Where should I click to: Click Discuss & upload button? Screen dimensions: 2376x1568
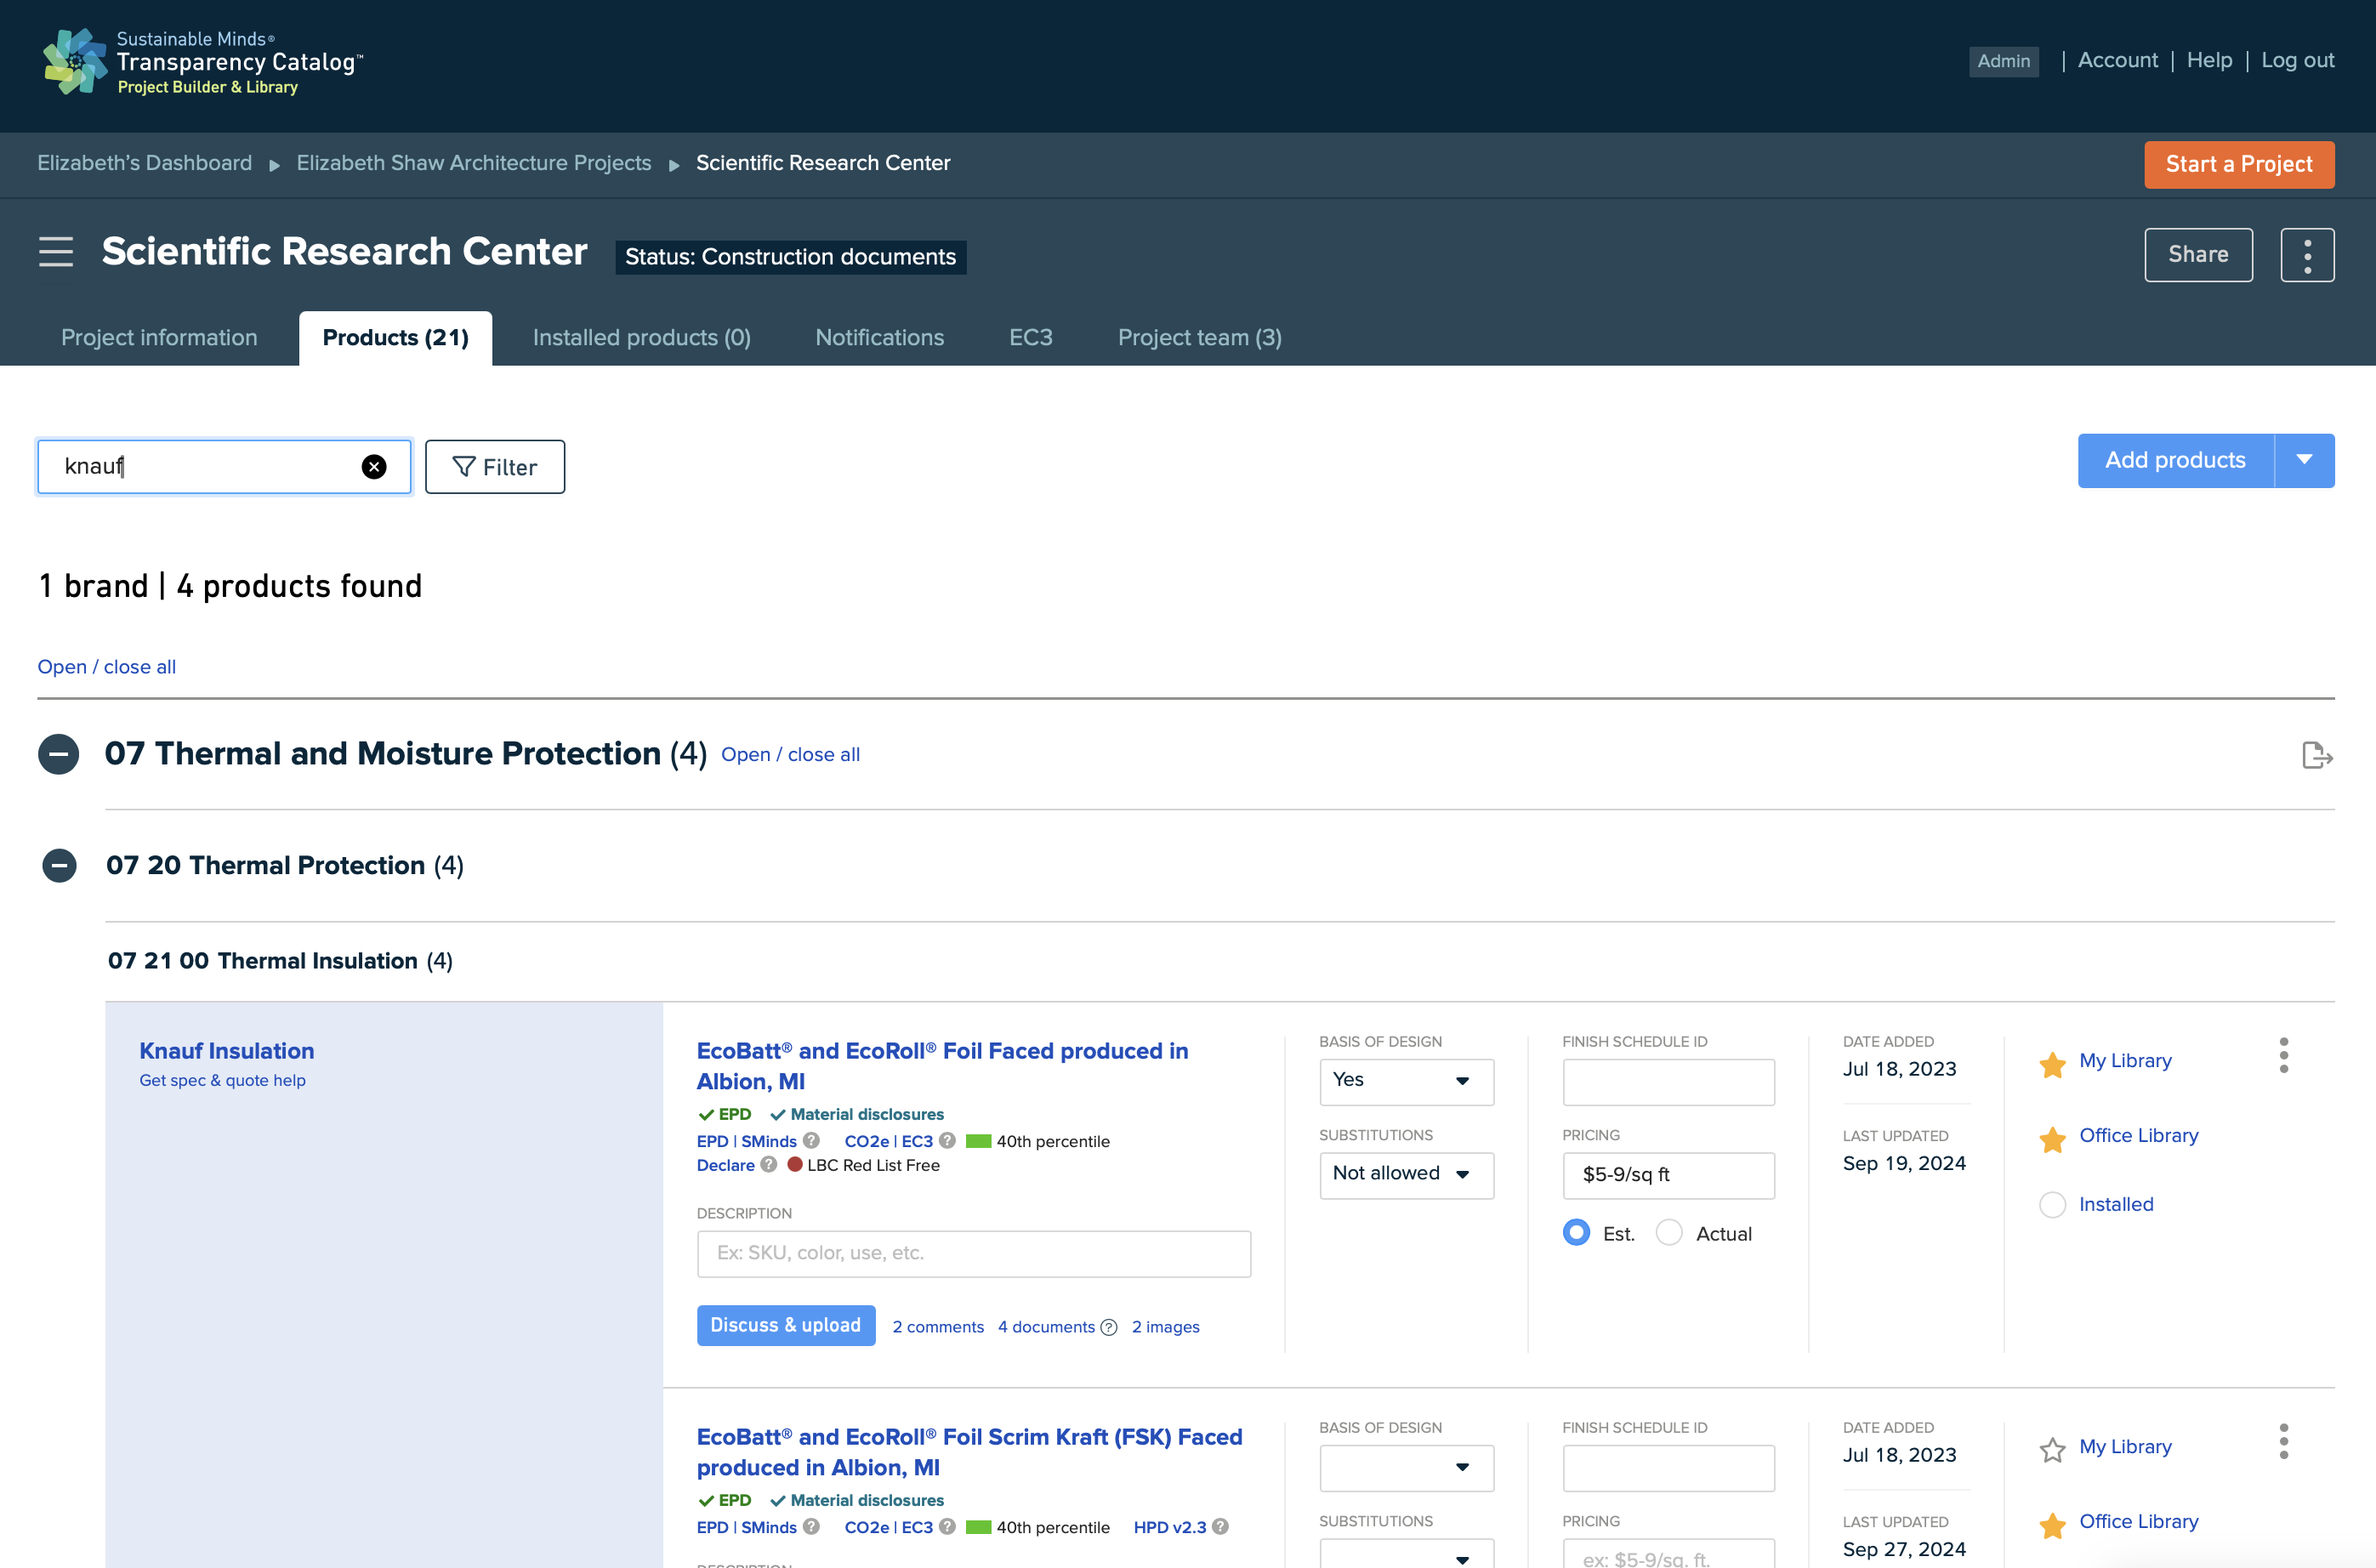click(x=786, y=1325)
